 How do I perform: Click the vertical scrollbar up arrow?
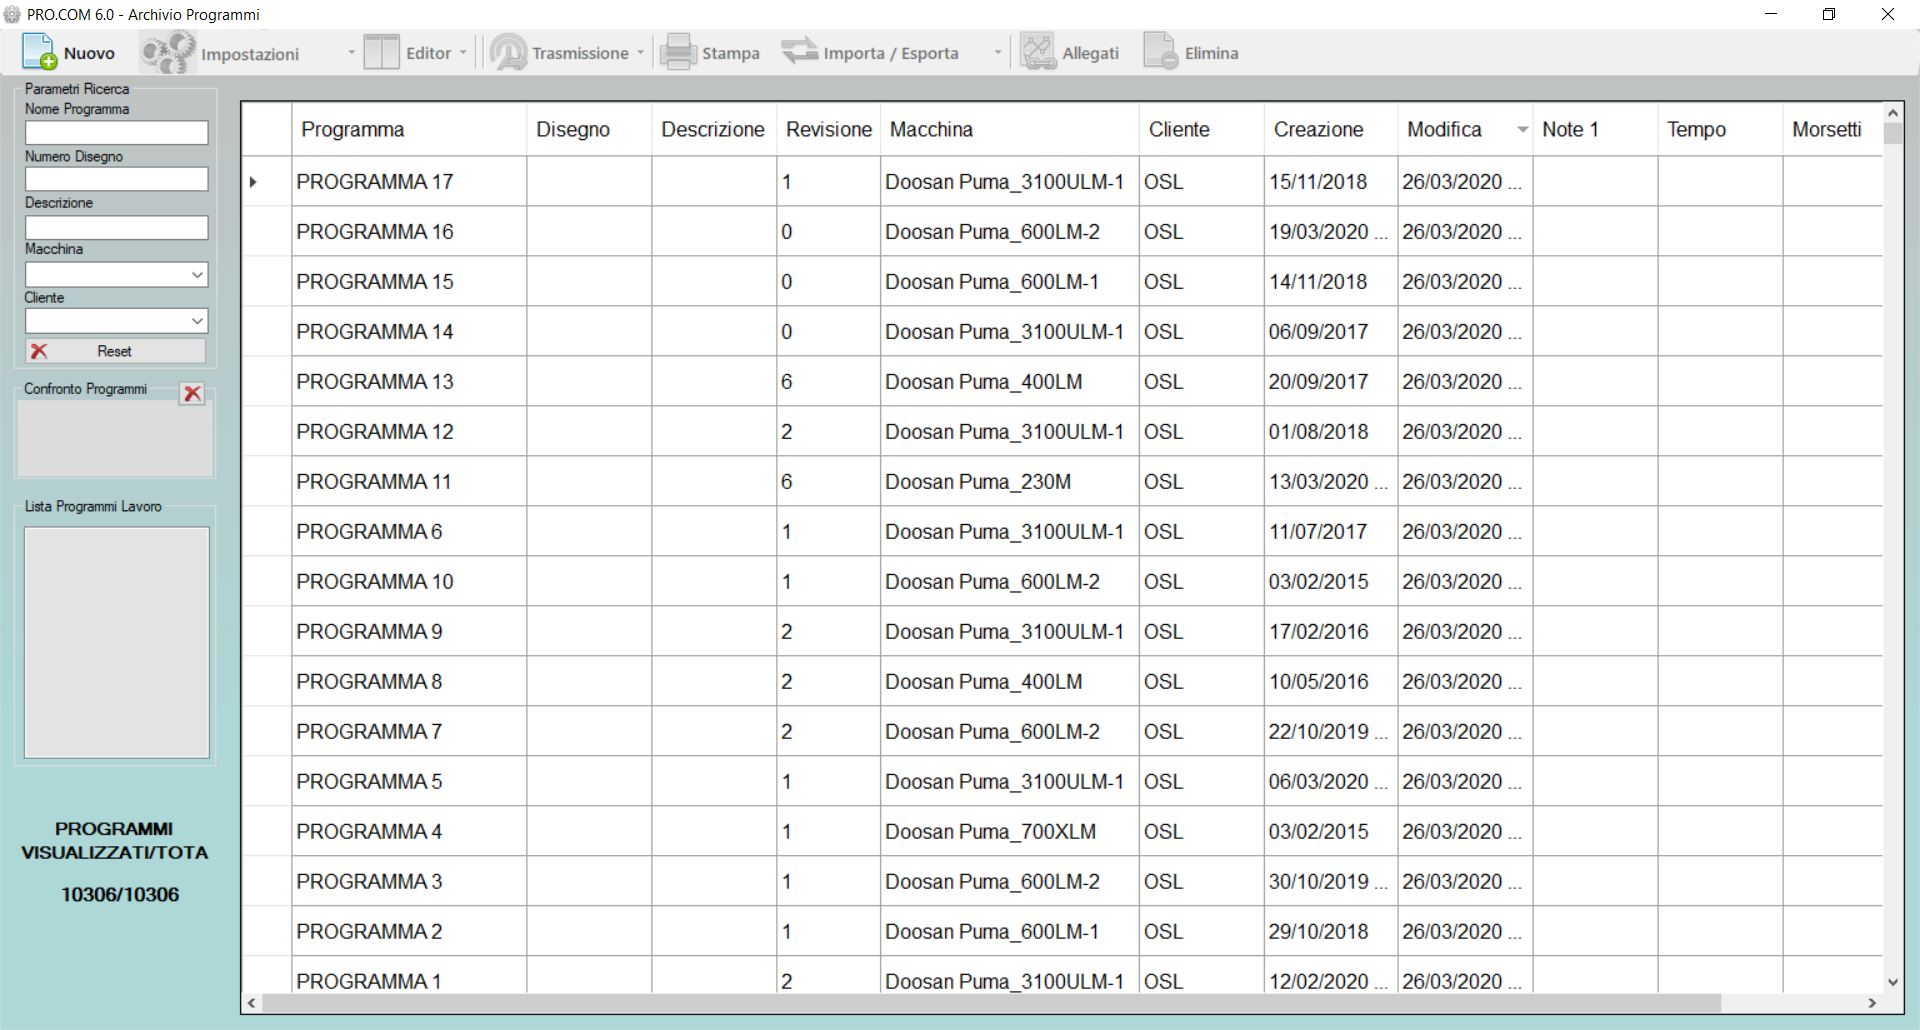1892,113
